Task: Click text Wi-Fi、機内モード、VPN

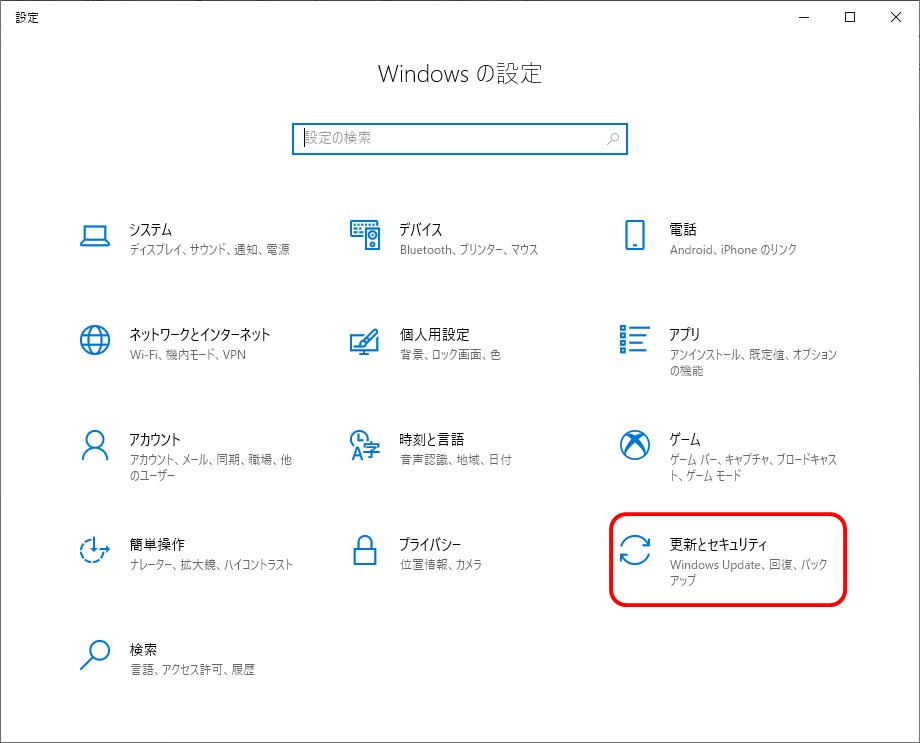Action: (x=188, y=354)
